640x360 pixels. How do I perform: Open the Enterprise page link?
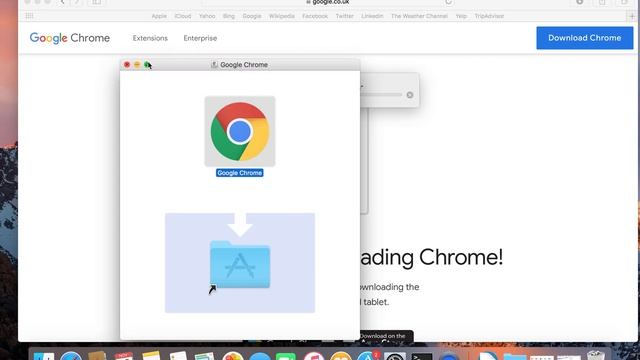tap(200, 38)
